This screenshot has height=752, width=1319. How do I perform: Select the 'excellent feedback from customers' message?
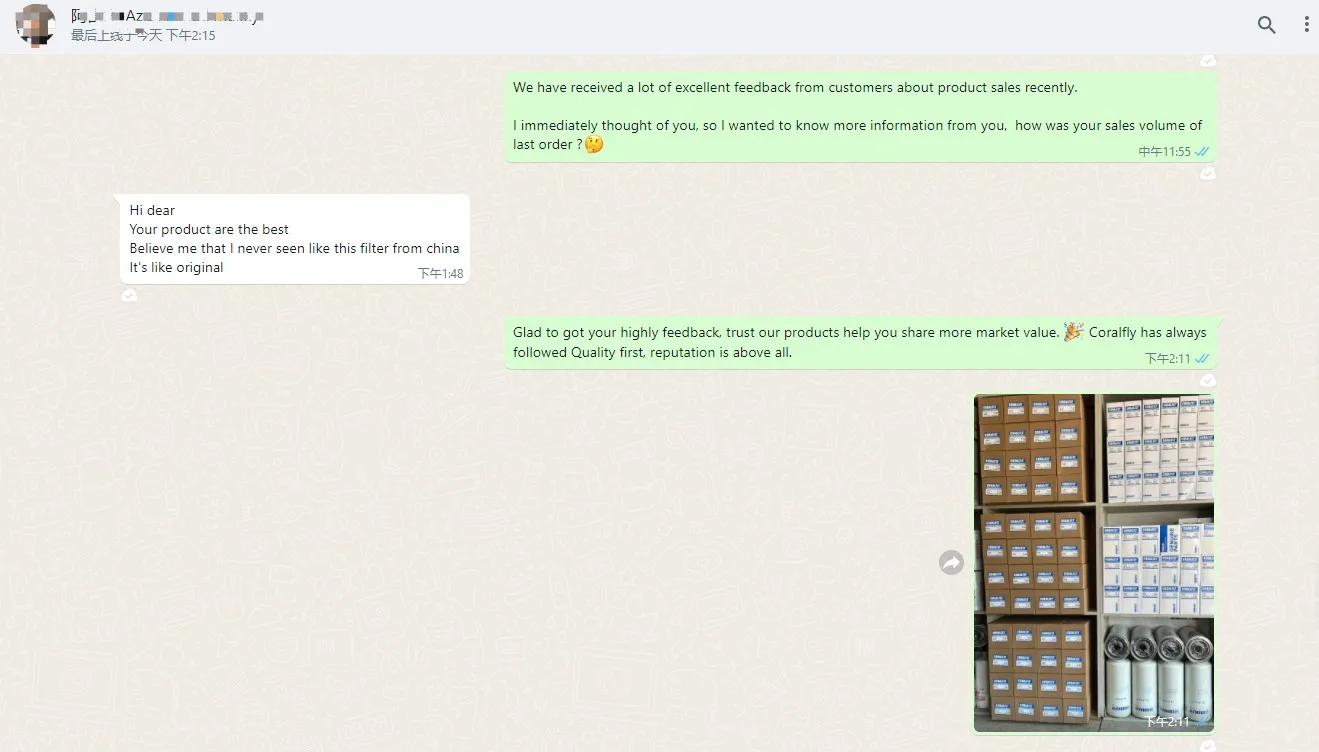[860, 116]
